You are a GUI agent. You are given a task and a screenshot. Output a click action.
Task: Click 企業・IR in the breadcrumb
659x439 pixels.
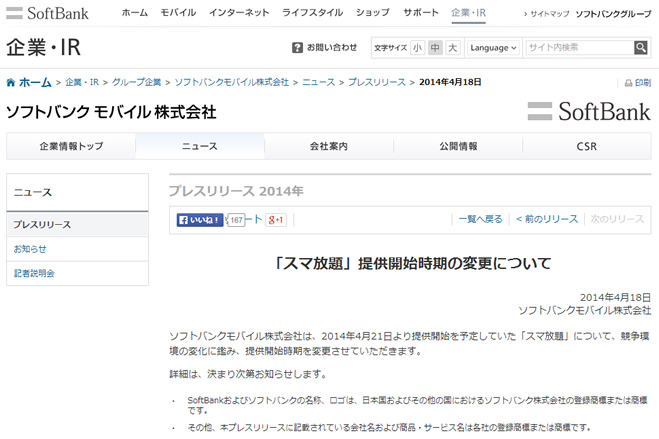82,82
